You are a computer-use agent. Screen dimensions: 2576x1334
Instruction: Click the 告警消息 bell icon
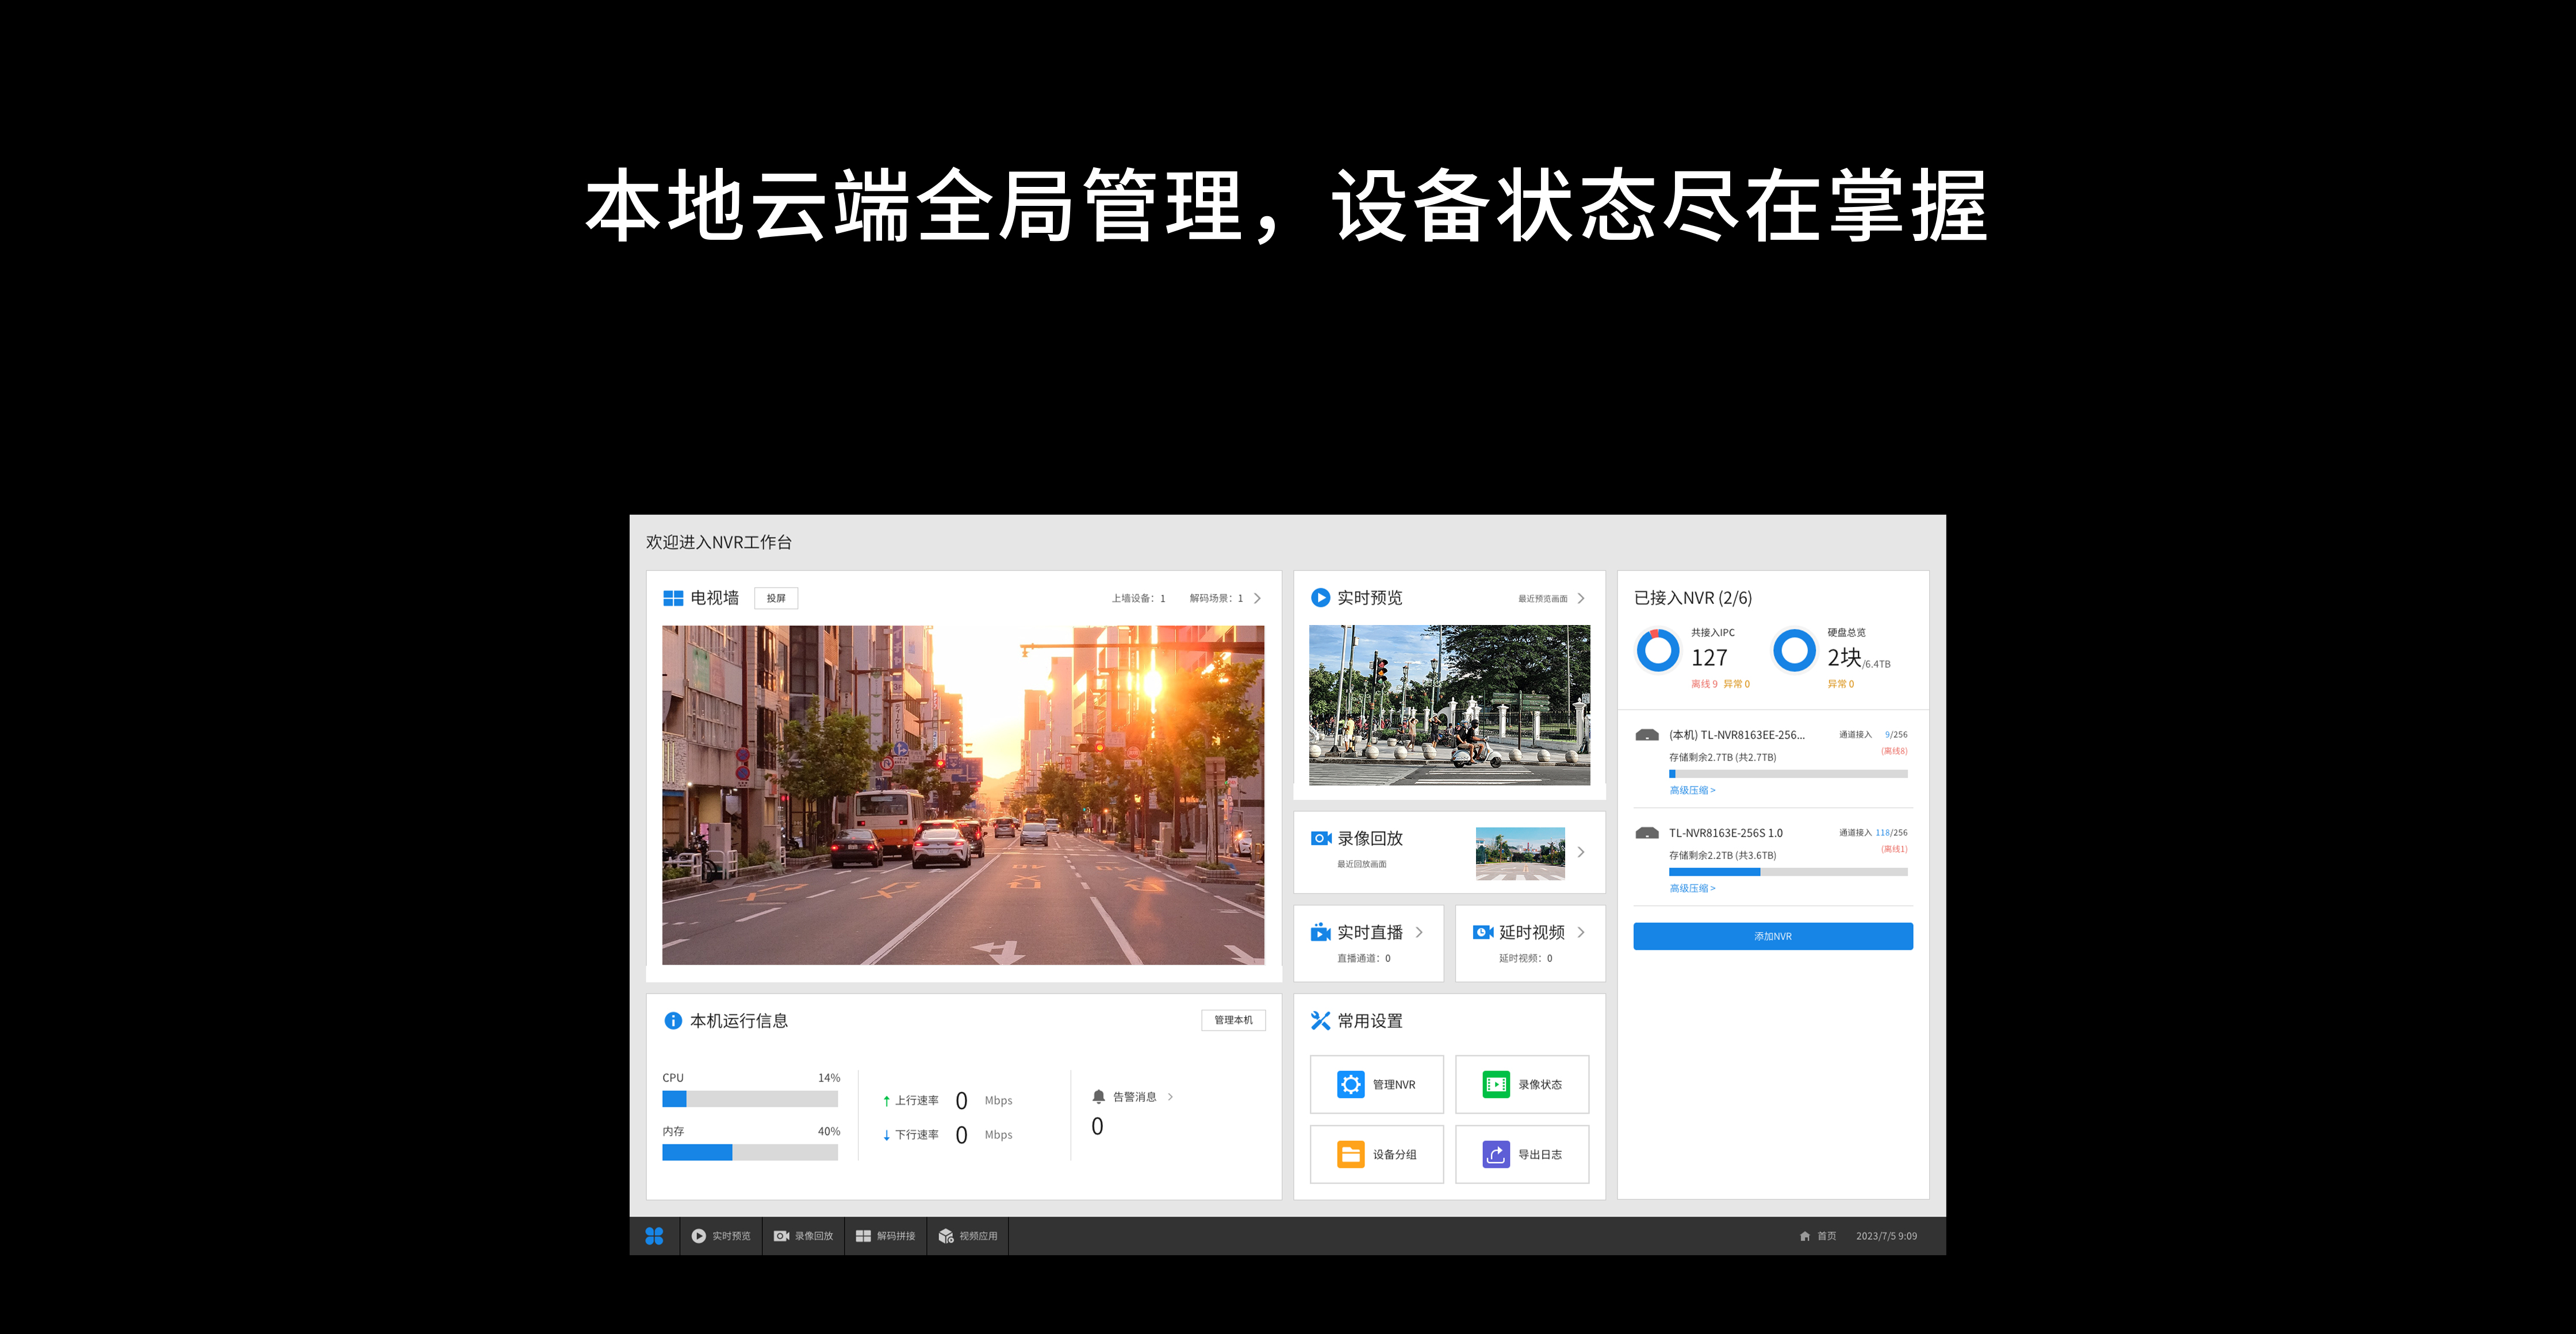[1098, 1096]
